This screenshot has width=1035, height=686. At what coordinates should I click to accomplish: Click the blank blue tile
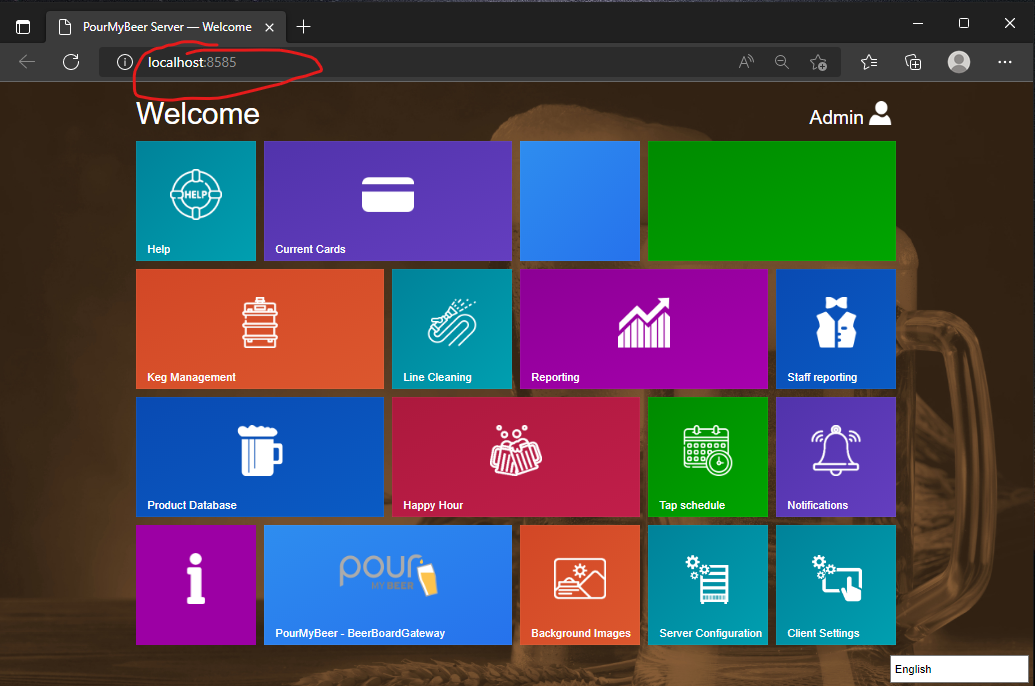(x=580, y=201)
